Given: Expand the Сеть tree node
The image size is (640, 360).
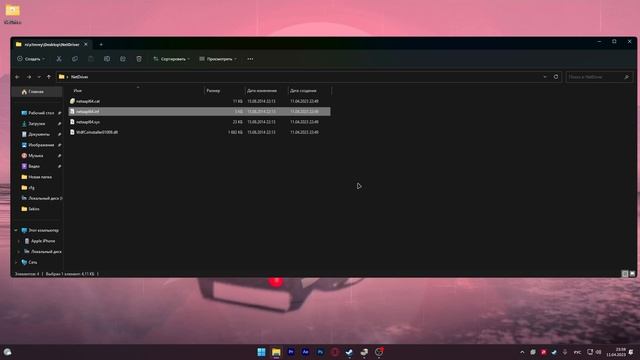Looking at the screenshot, I should pos(16,262).
